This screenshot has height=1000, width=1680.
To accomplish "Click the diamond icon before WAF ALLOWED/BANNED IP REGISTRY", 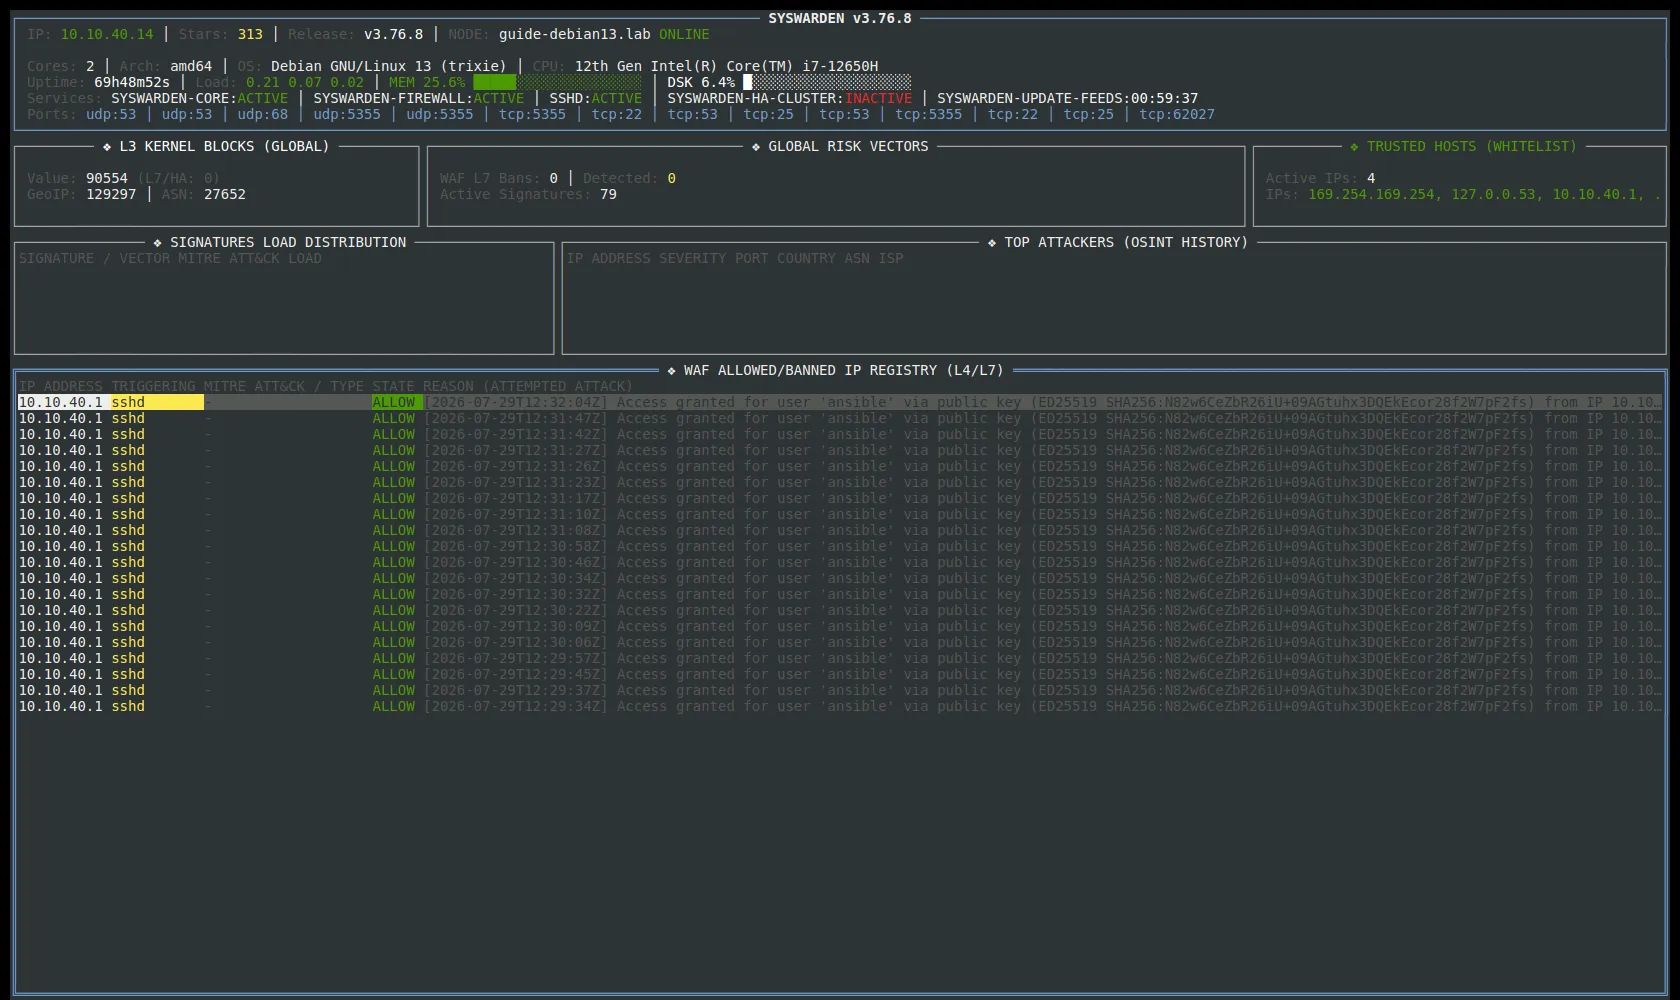I will point(672,371).
